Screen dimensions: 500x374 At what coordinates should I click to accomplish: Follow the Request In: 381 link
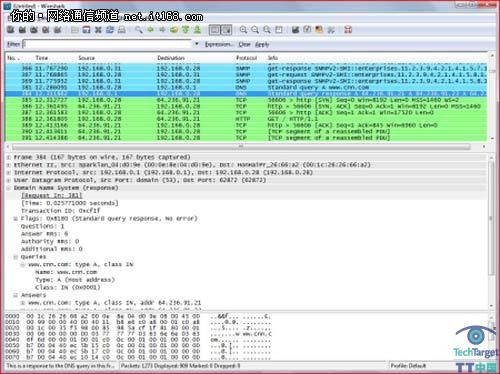click(x=52, y=196)
